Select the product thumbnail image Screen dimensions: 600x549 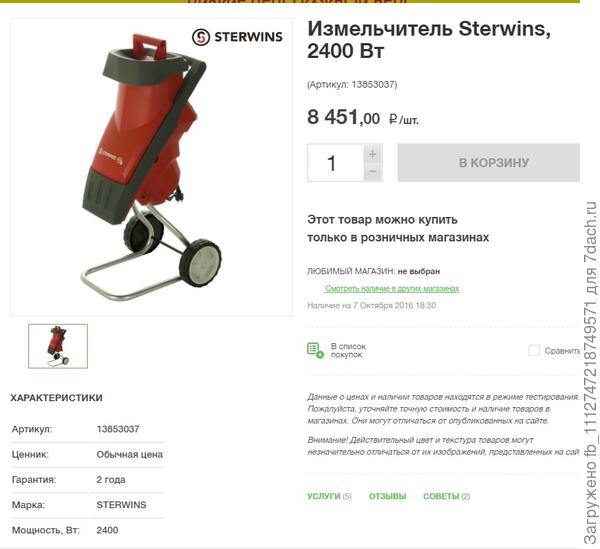pos(58,346)
